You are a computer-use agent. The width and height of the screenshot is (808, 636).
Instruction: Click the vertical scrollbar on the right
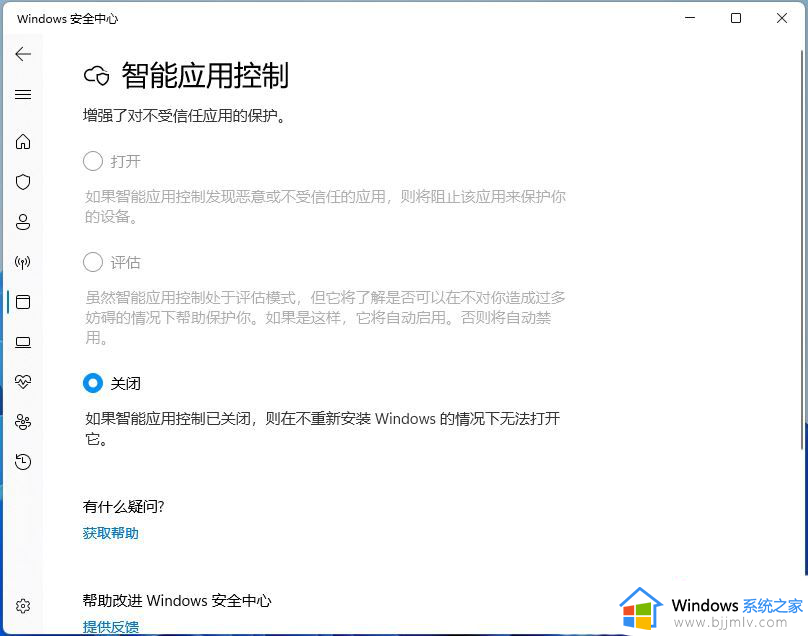pos(802,250)
